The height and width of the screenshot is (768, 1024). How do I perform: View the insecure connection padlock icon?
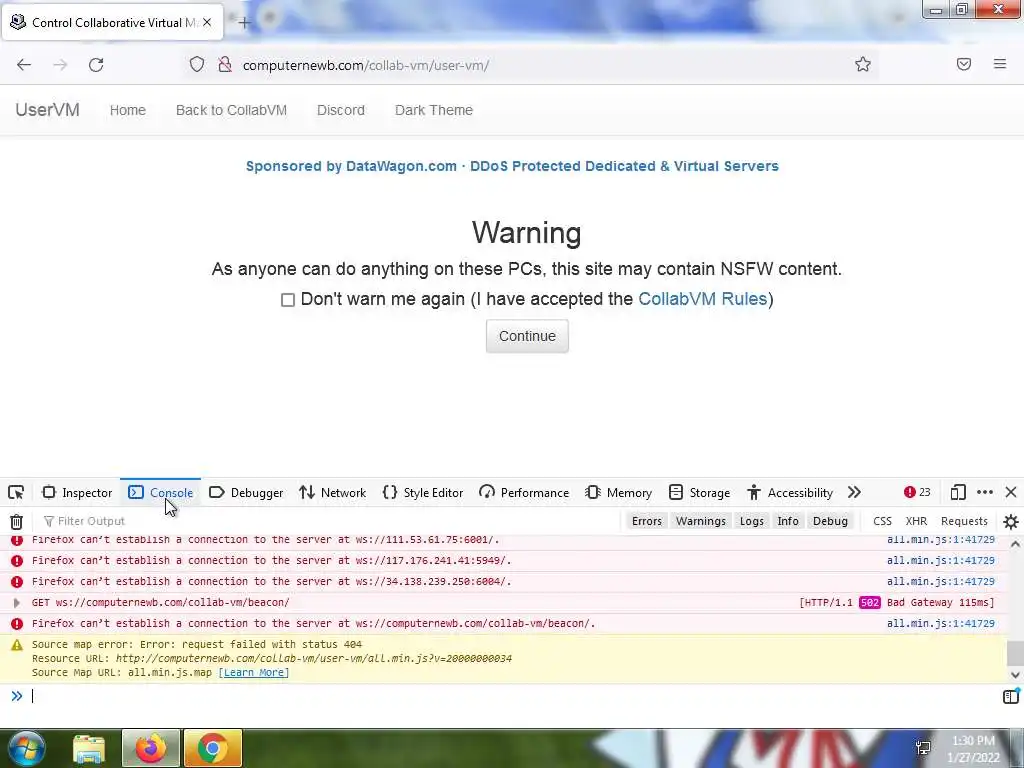tap(225, 64)
